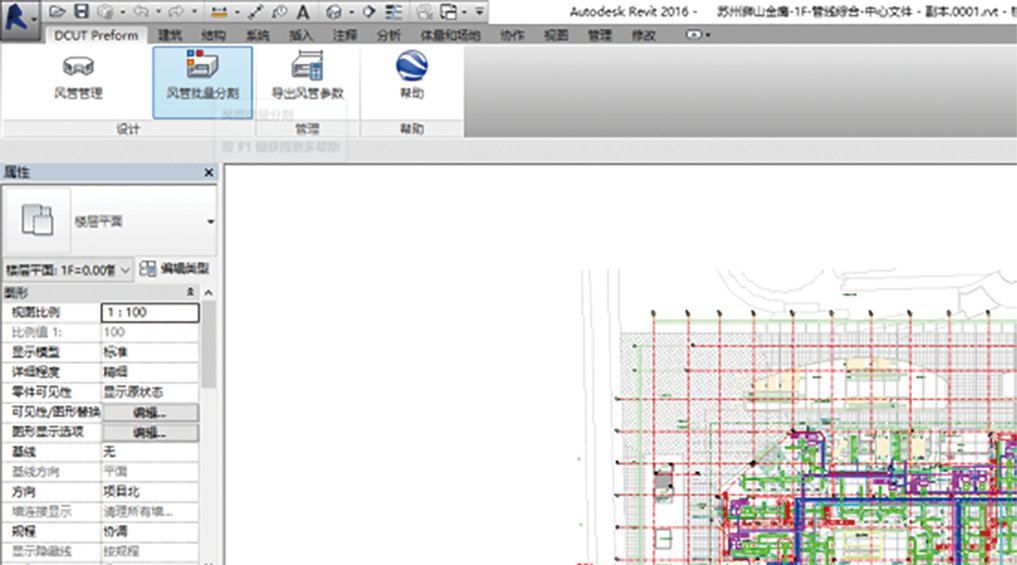Open the Customize Quick Access Toolbar dropdown
1017x565 pixels.
(x=479, y=12)
